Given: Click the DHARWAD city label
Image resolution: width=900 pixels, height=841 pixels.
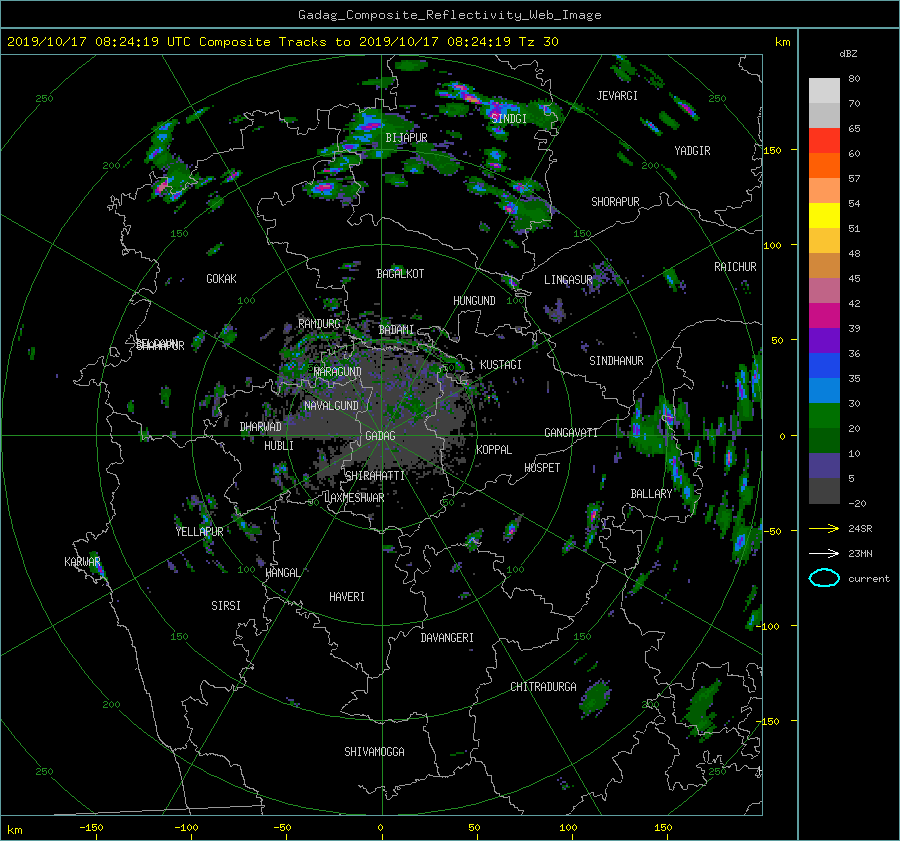Looking at the screenshot, I should (x=261, y=427).
